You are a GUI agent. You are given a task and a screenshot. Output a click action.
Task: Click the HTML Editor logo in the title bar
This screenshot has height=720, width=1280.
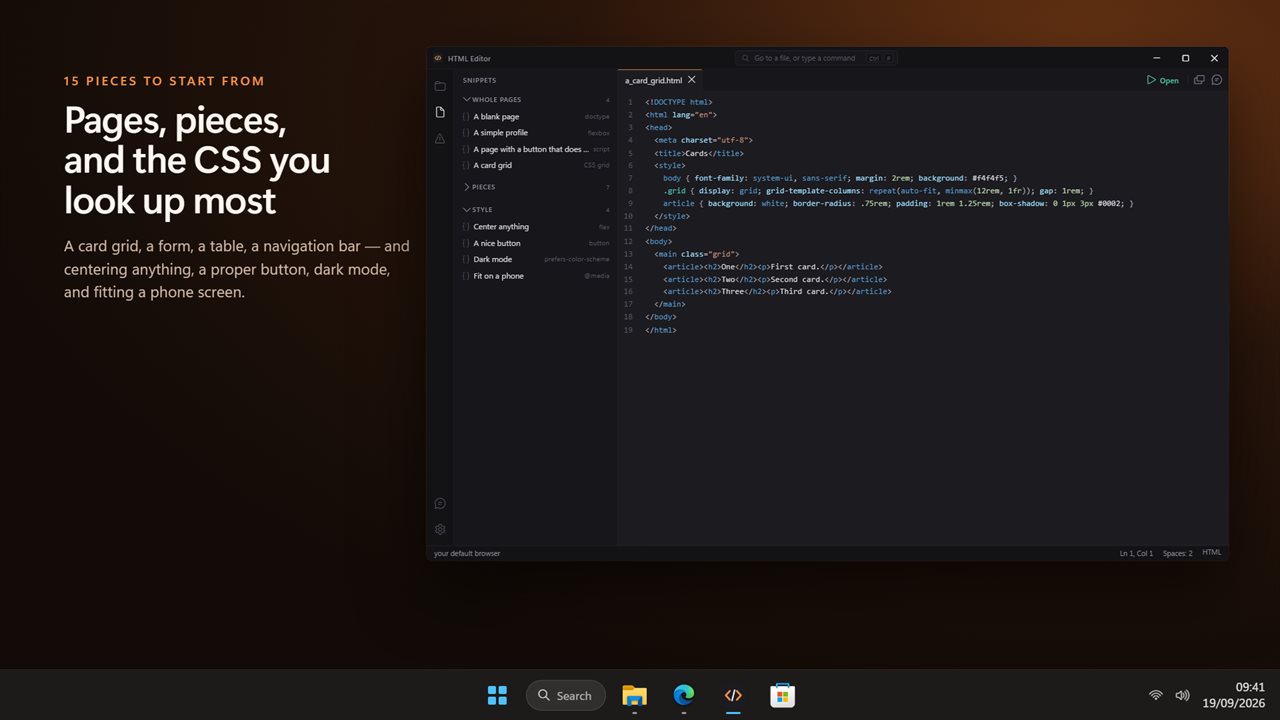[437, 58]
